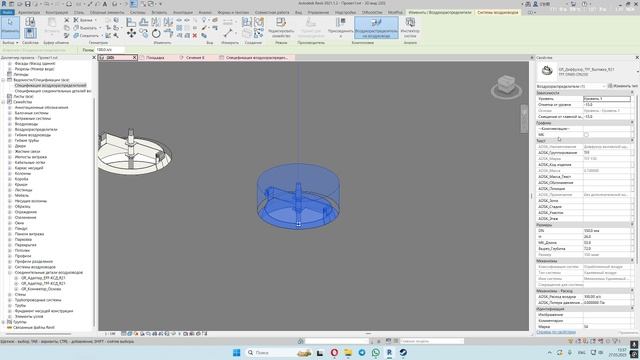Image resolution: width=640 pixels, height=360 pixels.
Task: Open the Выбор dropdown under Modify
Action: point(10,42)
